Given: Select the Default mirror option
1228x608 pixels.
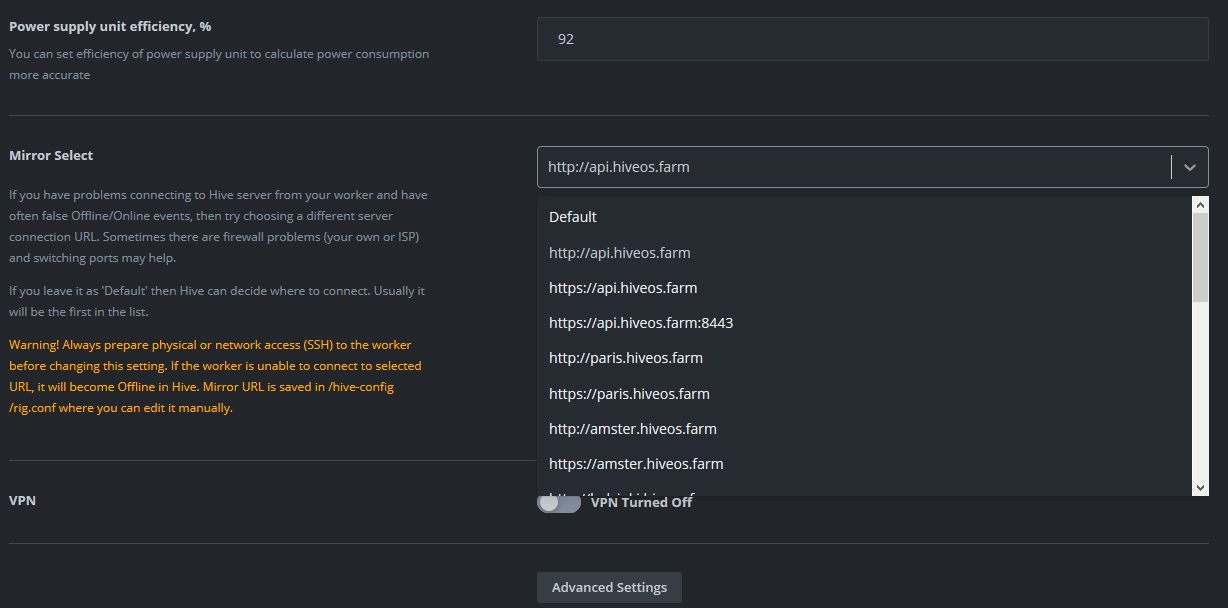Looking at the screenshot, I should click(x=573, y=217).
